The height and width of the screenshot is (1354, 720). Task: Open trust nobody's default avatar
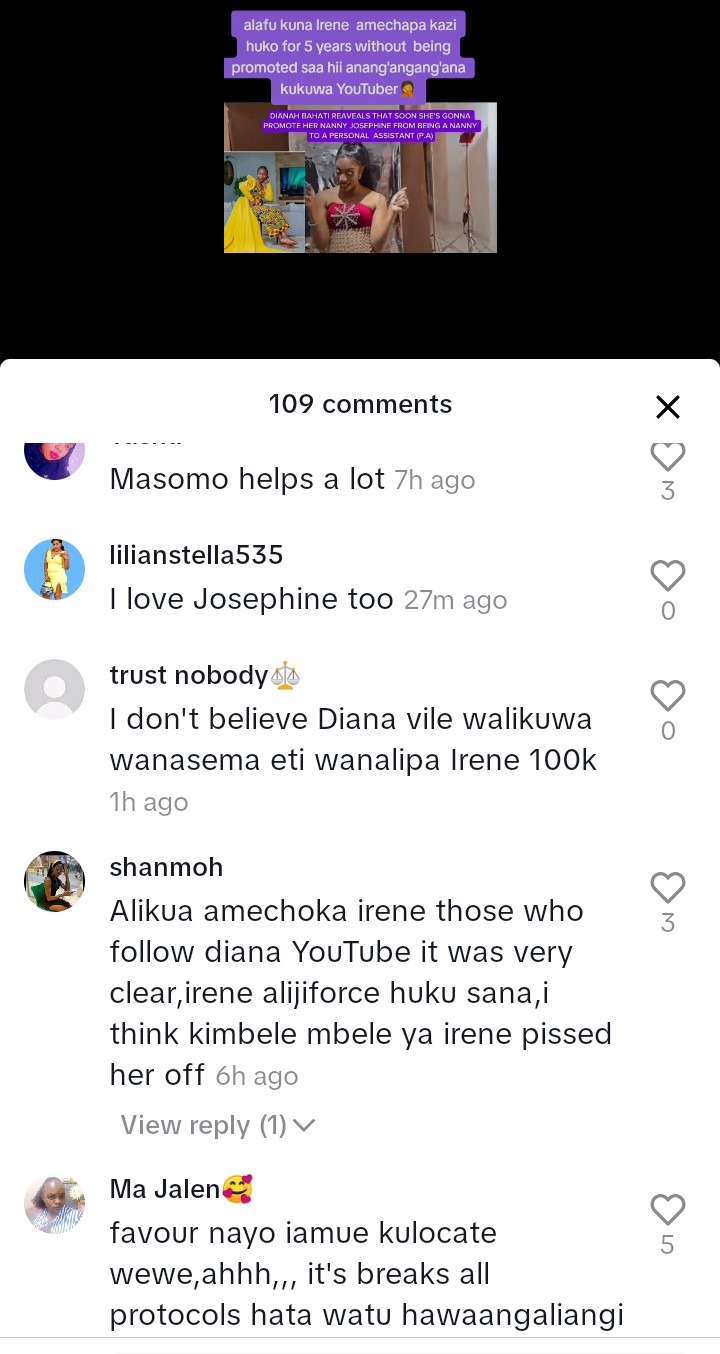click(x=54, y=689)
